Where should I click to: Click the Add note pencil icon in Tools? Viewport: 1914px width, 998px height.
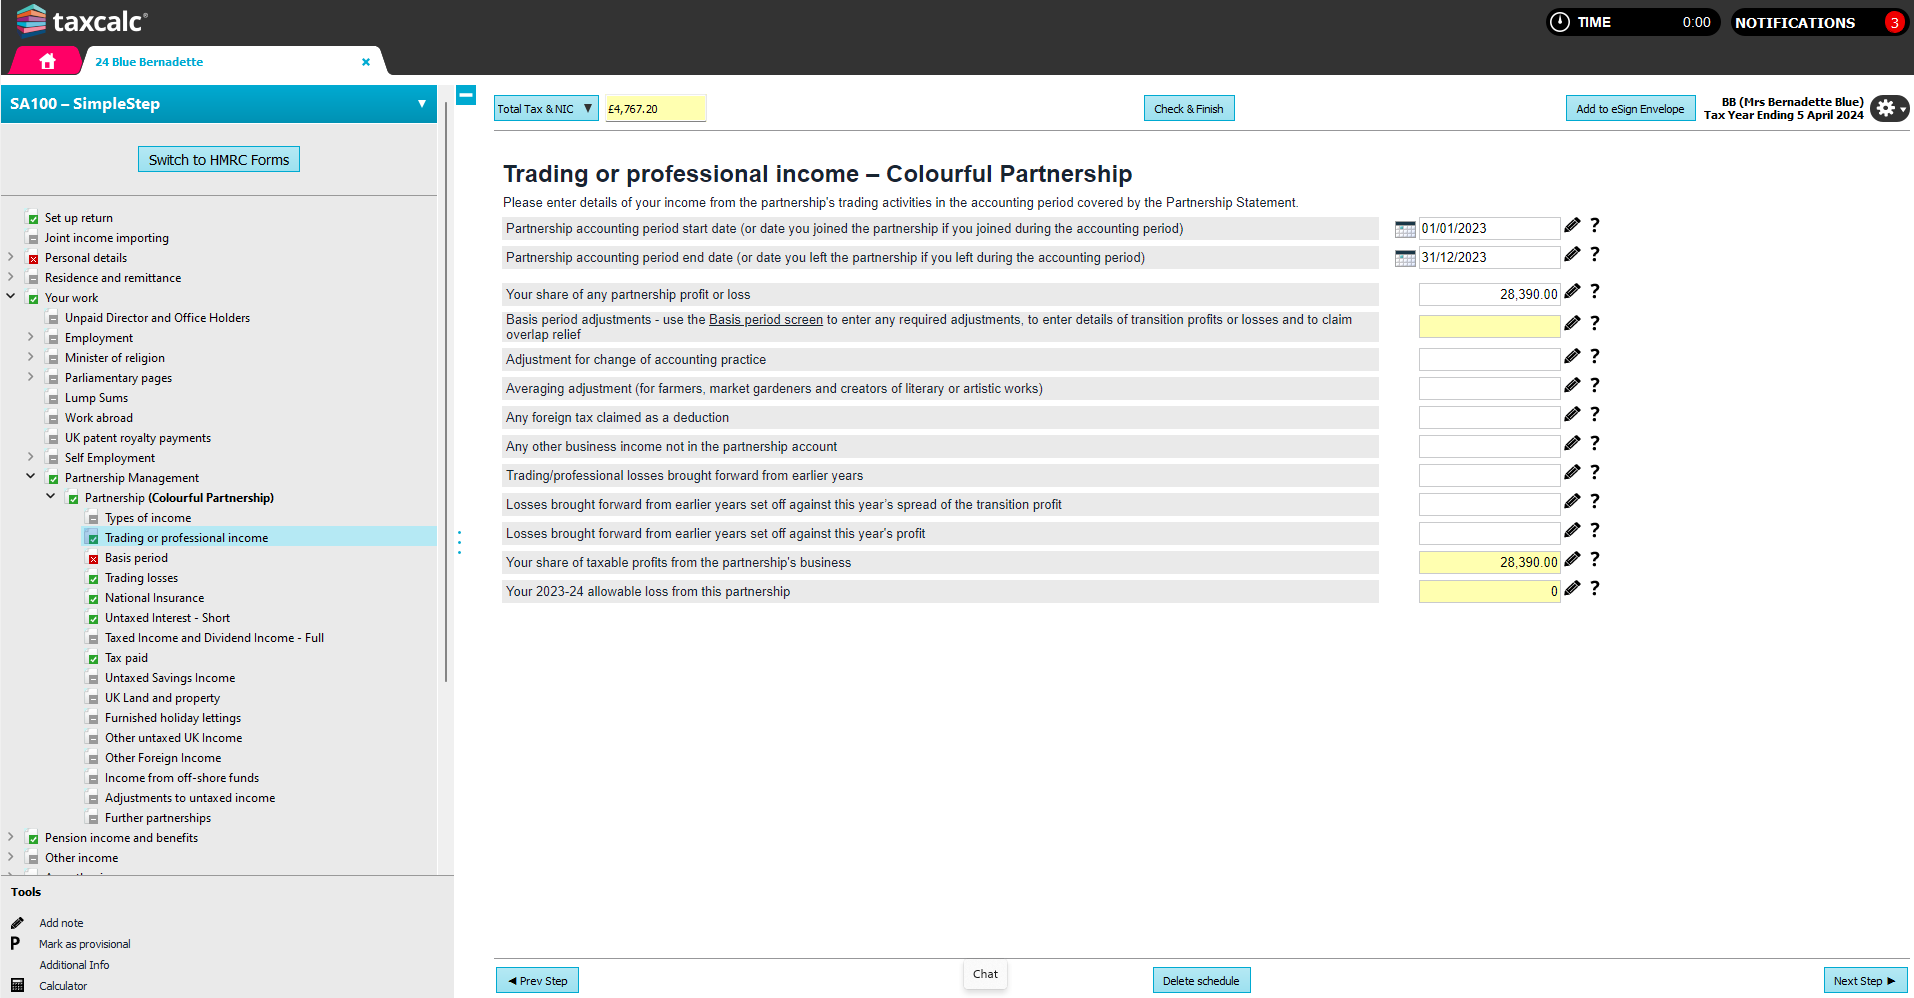pos(17,922)
